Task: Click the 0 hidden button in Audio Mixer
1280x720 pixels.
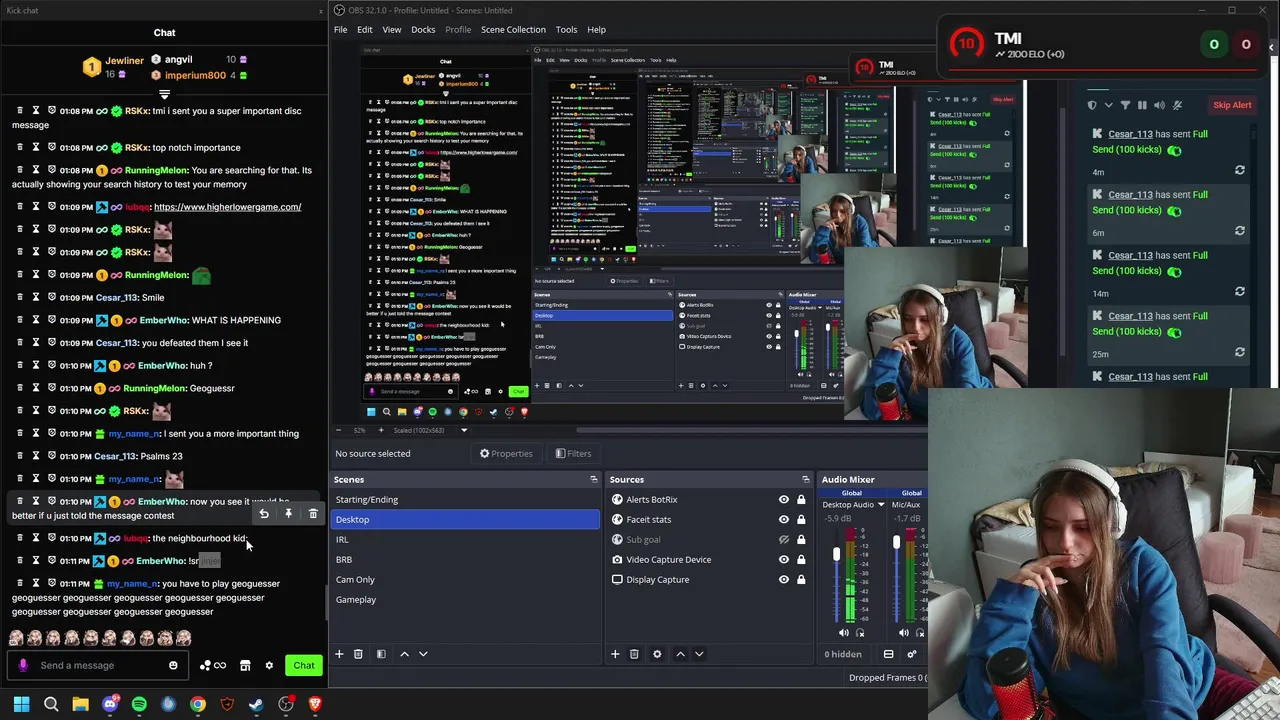Action: [843, 654]
